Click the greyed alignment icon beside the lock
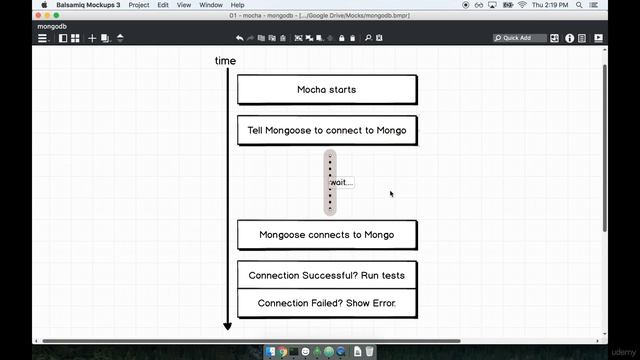 click(x=330, y=38)
